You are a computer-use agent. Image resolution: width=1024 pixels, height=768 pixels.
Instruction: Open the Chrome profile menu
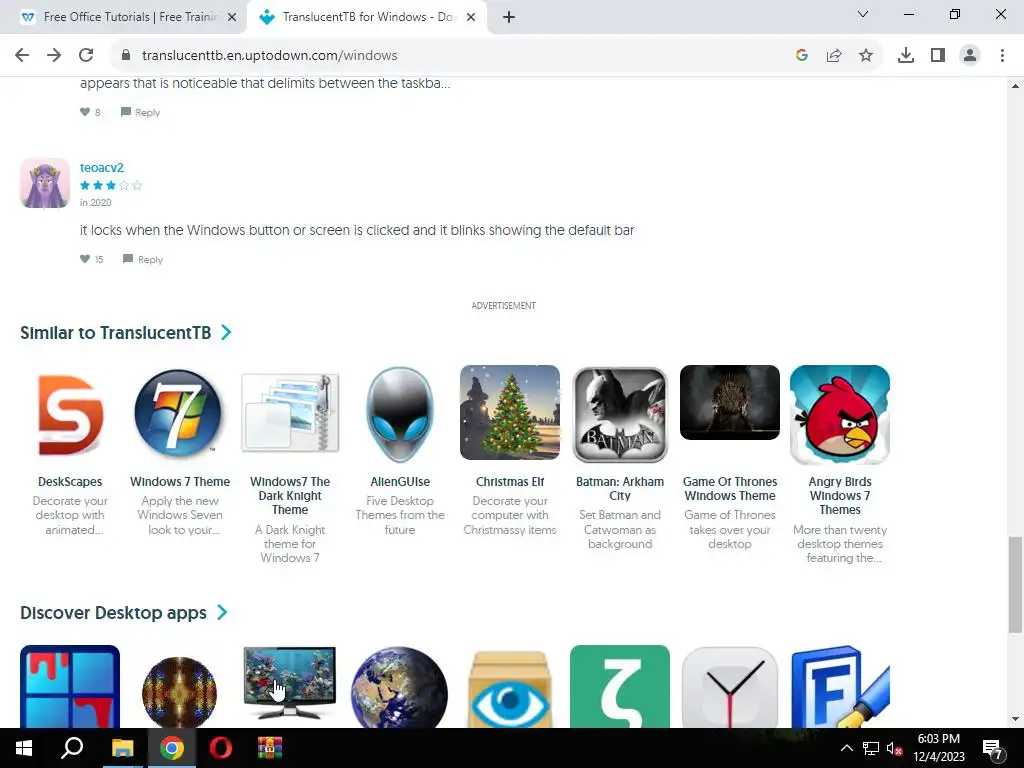[x=970, y=56]
